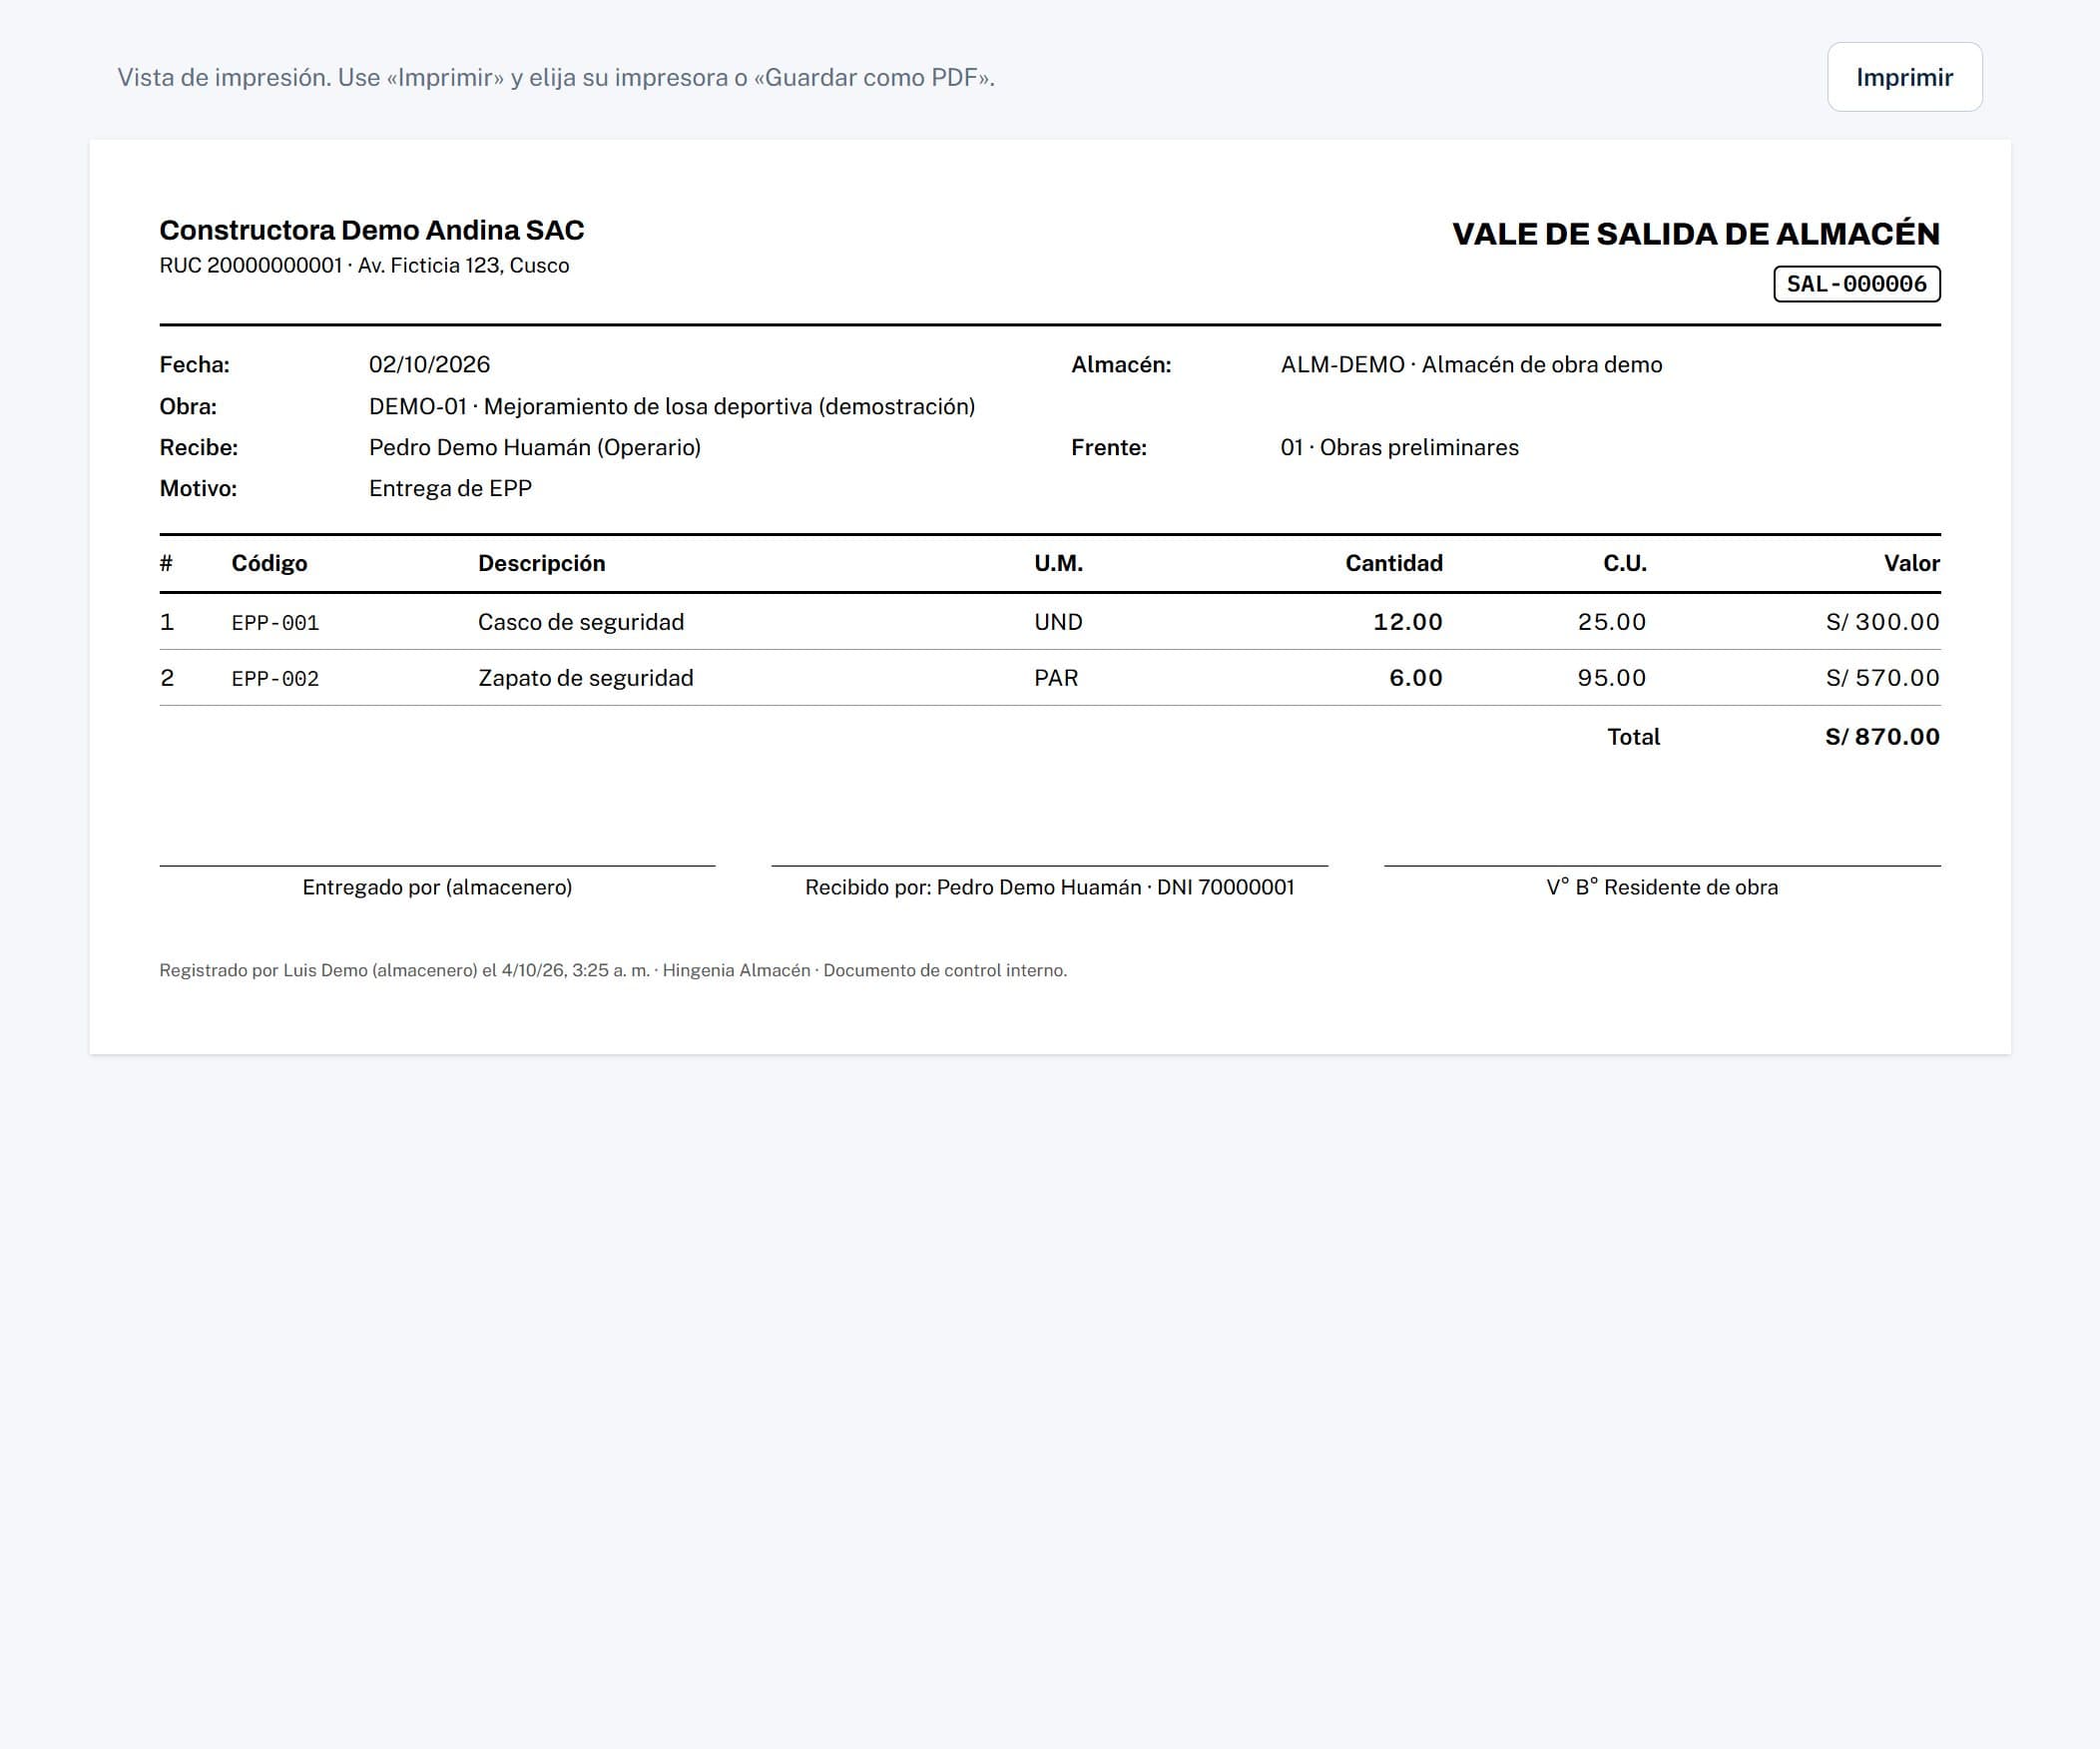The height and width of the screenshot is (1749, 2100).
Task: Click the quantity 6.00
Action: pyautogui.click(x=1415, y=678)
